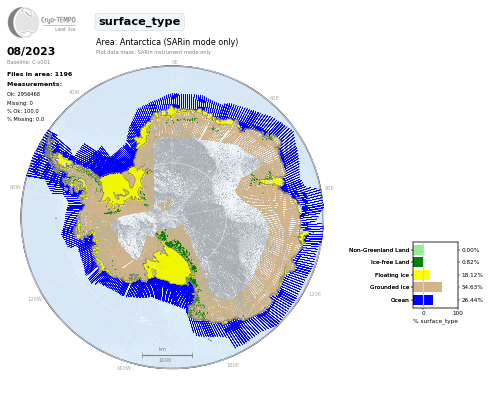Screen dimensions: 492x410
Task: Click the Cryo-TEMPO globe logo
Action: tap(23, 22)
